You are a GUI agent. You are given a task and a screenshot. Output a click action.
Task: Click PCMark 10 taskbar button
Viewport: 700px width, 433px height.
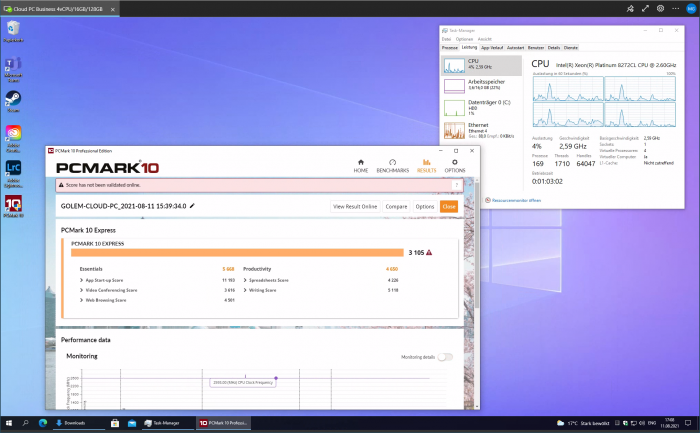point(223,423)
